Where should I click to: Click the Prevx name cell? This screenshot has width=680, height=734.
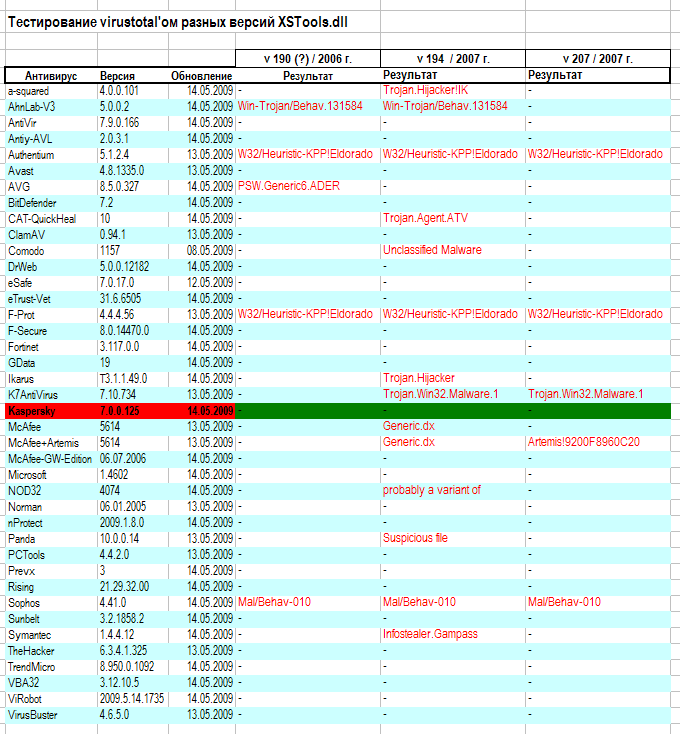51,571
